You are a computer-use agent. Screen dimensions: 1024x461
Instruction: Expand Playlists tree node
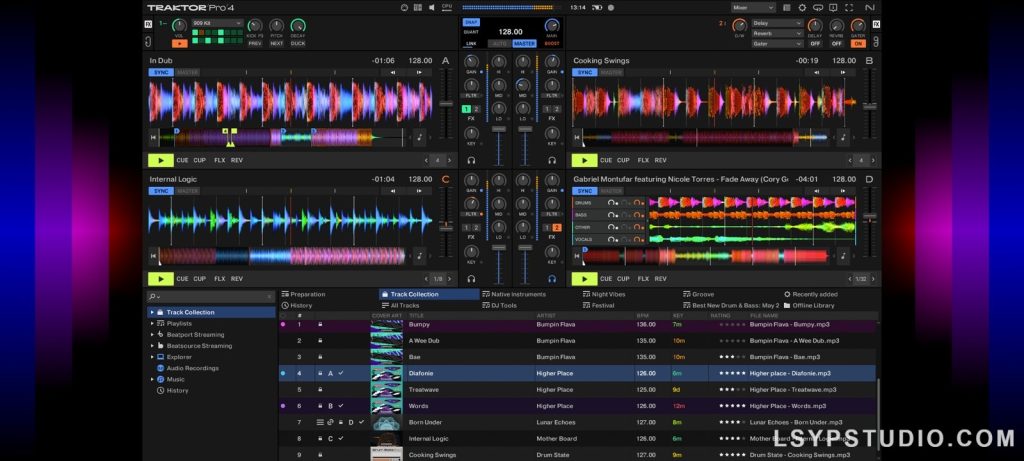[x=152, y=323]
